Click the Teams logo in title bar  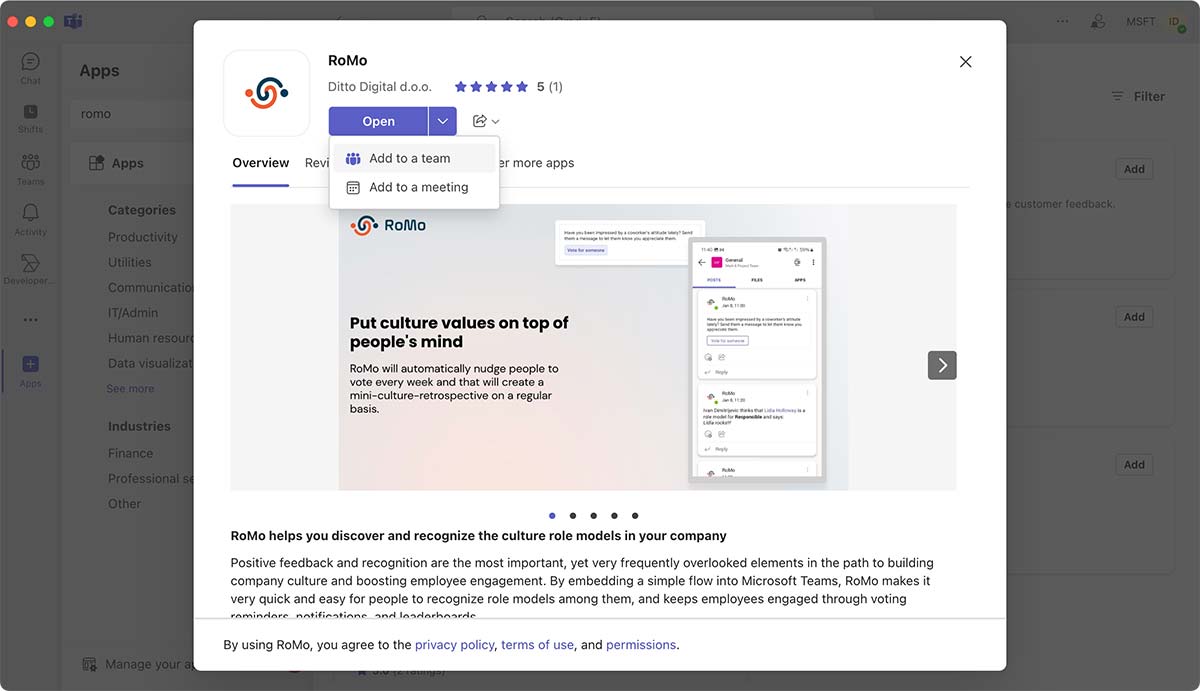point(73,21)
